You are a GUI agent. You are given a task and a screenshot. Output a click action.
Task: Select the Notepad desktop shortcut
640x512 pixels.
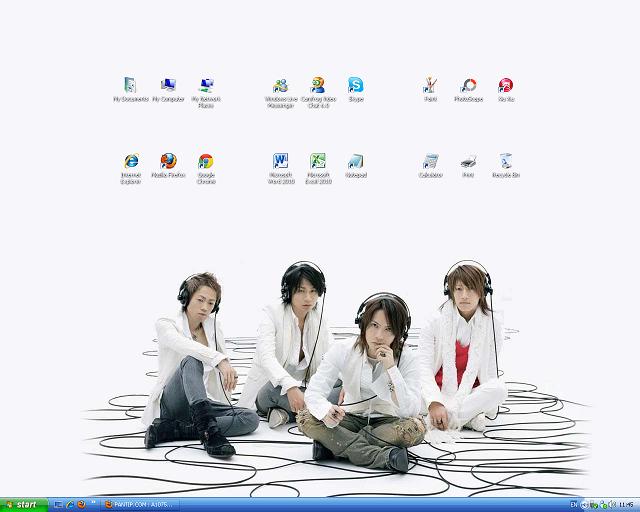[356, 166]
